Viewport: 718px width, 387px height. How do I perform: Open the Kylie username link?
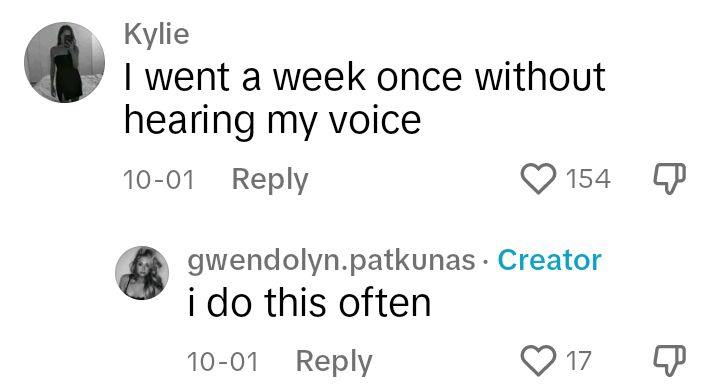tap(157, 34)
